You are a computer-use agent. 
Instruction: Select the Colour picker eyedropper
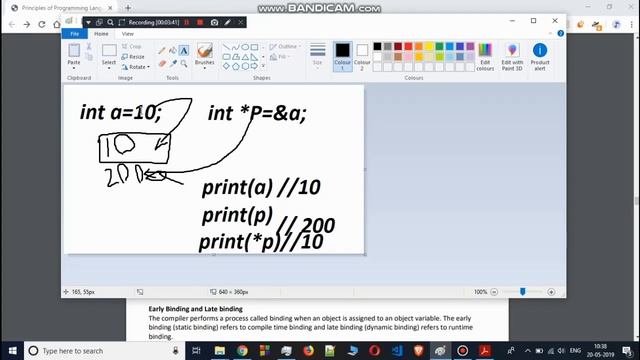point(173,63)
